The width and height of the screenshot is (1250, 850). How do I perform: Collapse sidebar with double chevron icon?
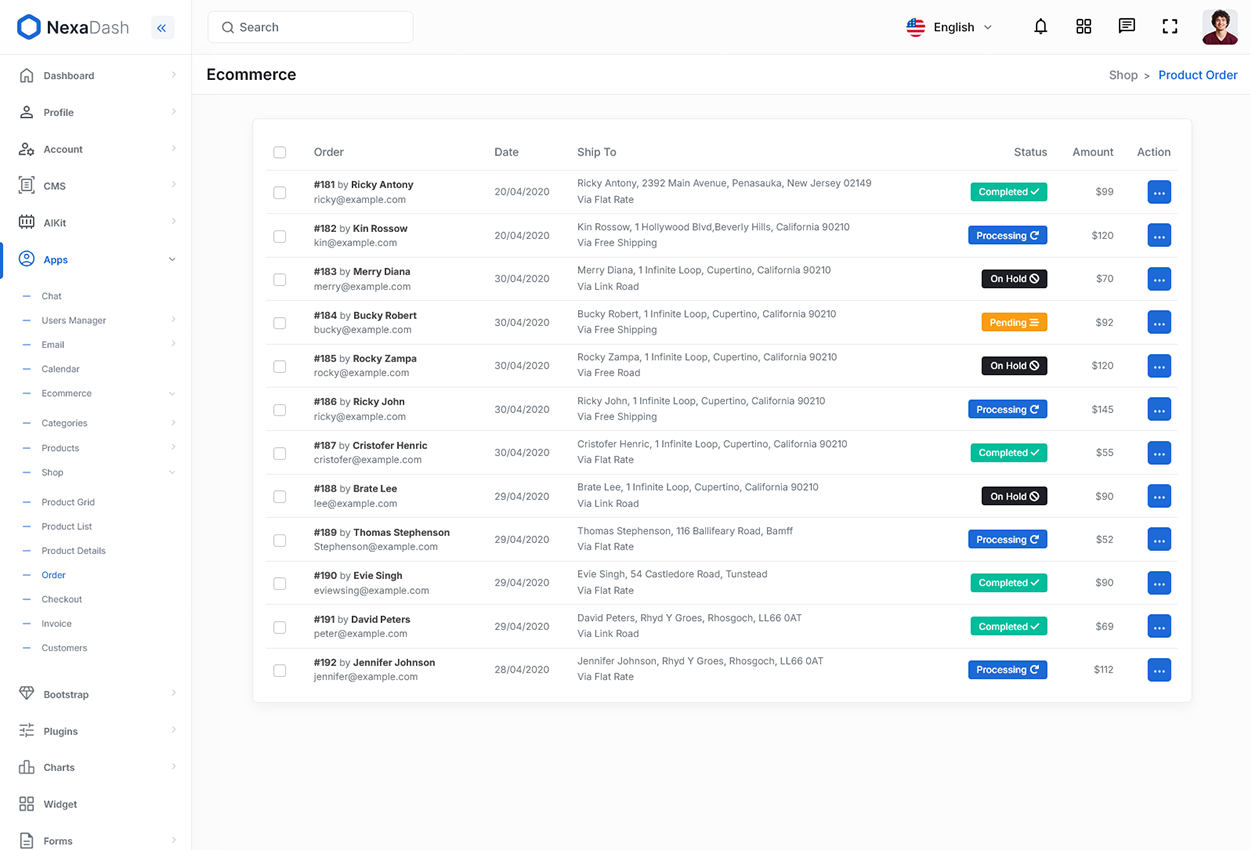coord(162,28)
